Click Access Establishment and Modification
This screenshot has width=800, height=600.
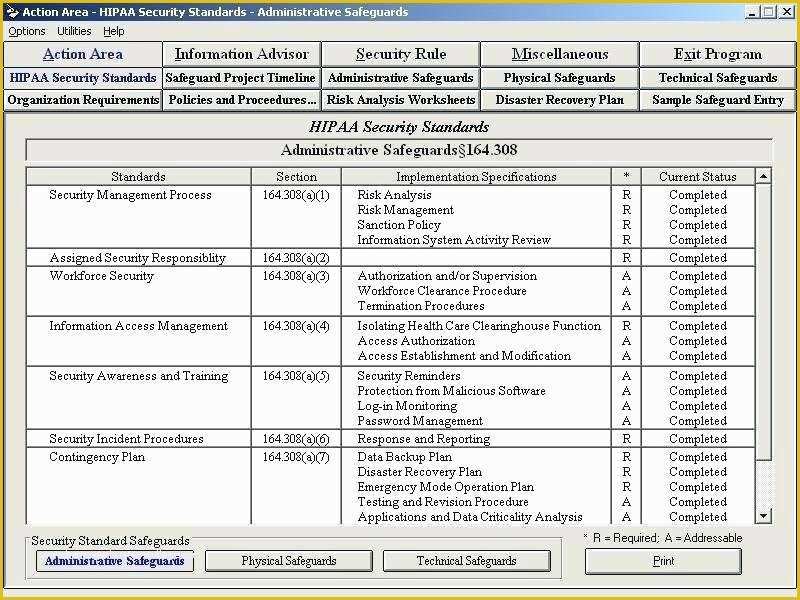[x=464, y=356]
